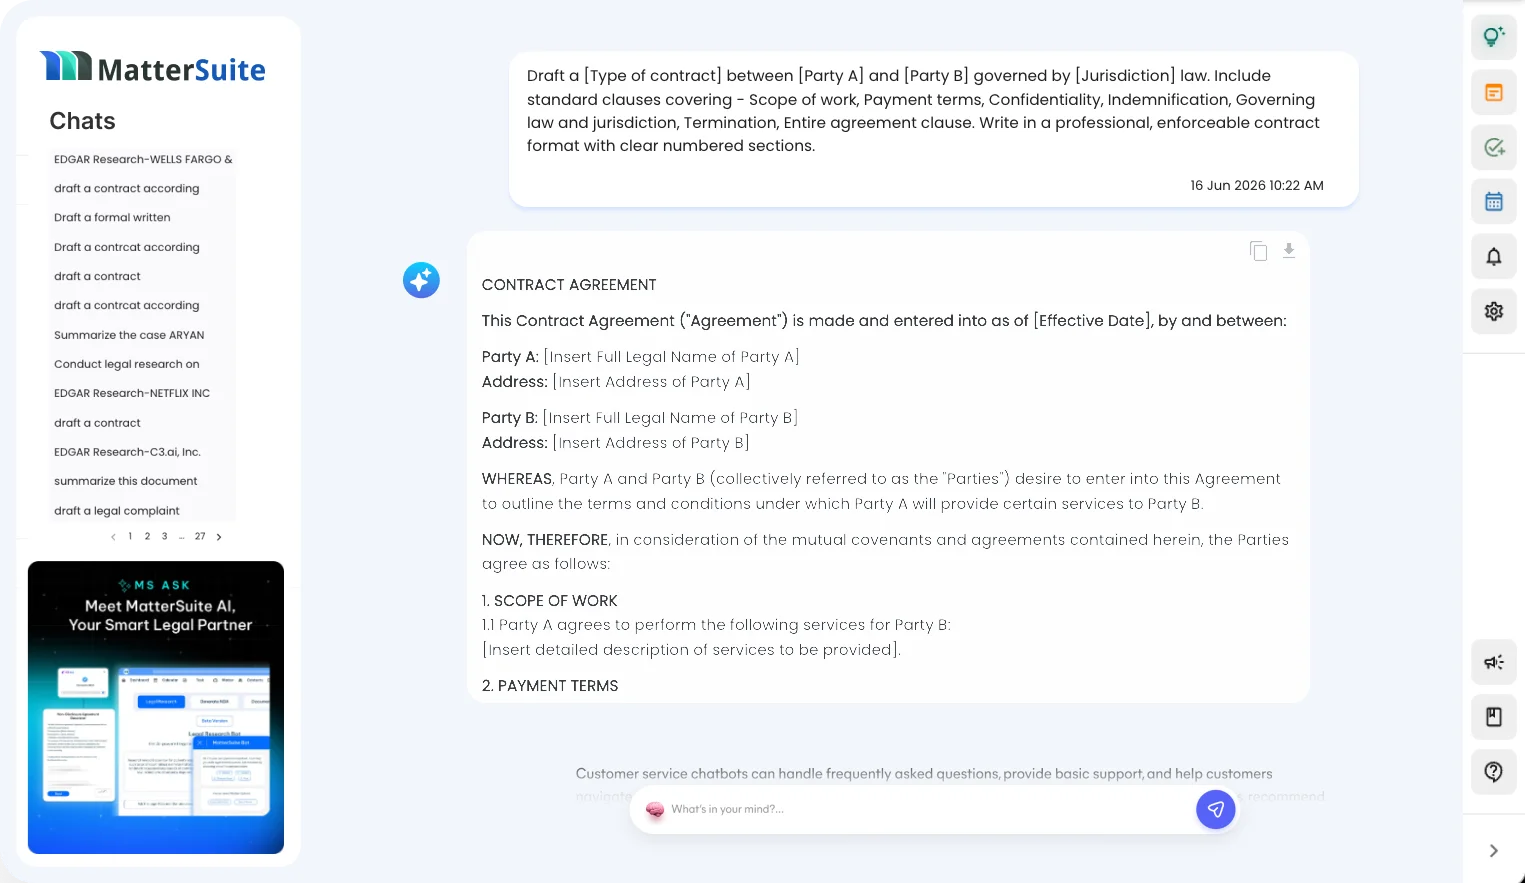Screen dimensions: 1525x883
Task: Send message with paper plane button
Action: [1216, 809]
